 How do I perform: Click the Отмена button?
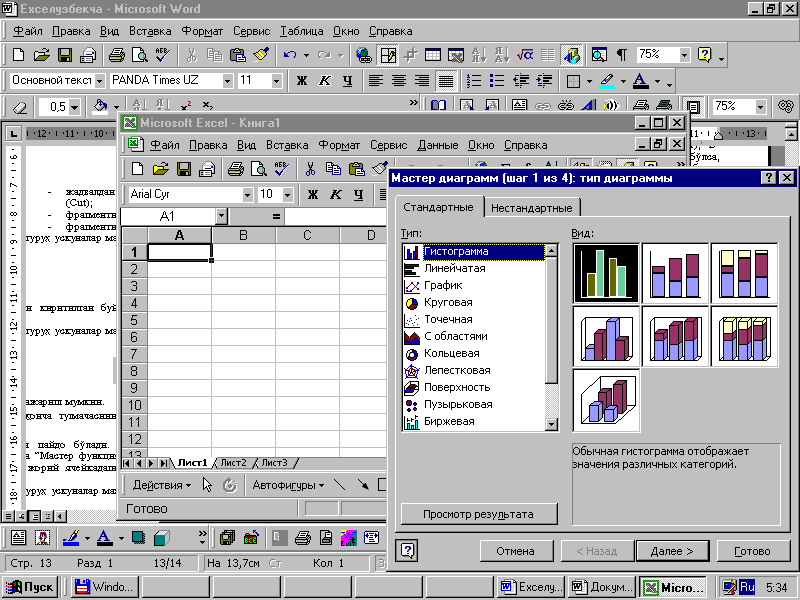point(515,551)
